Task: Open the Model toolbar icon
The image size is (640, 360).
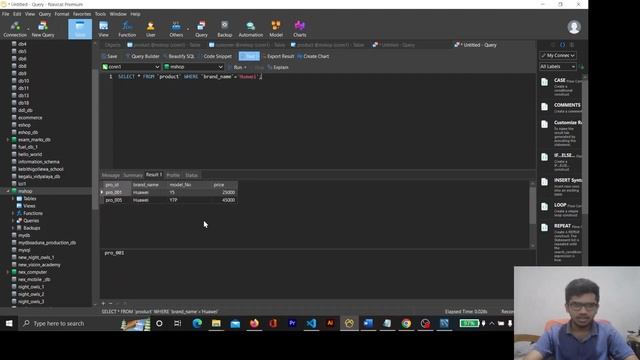Action: click(x=276, y=29)
